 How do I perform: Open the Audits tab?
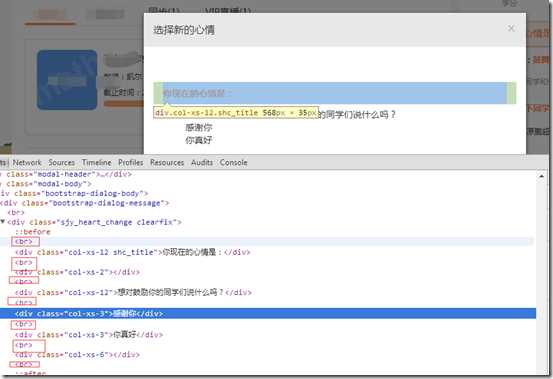coord(202,163)
